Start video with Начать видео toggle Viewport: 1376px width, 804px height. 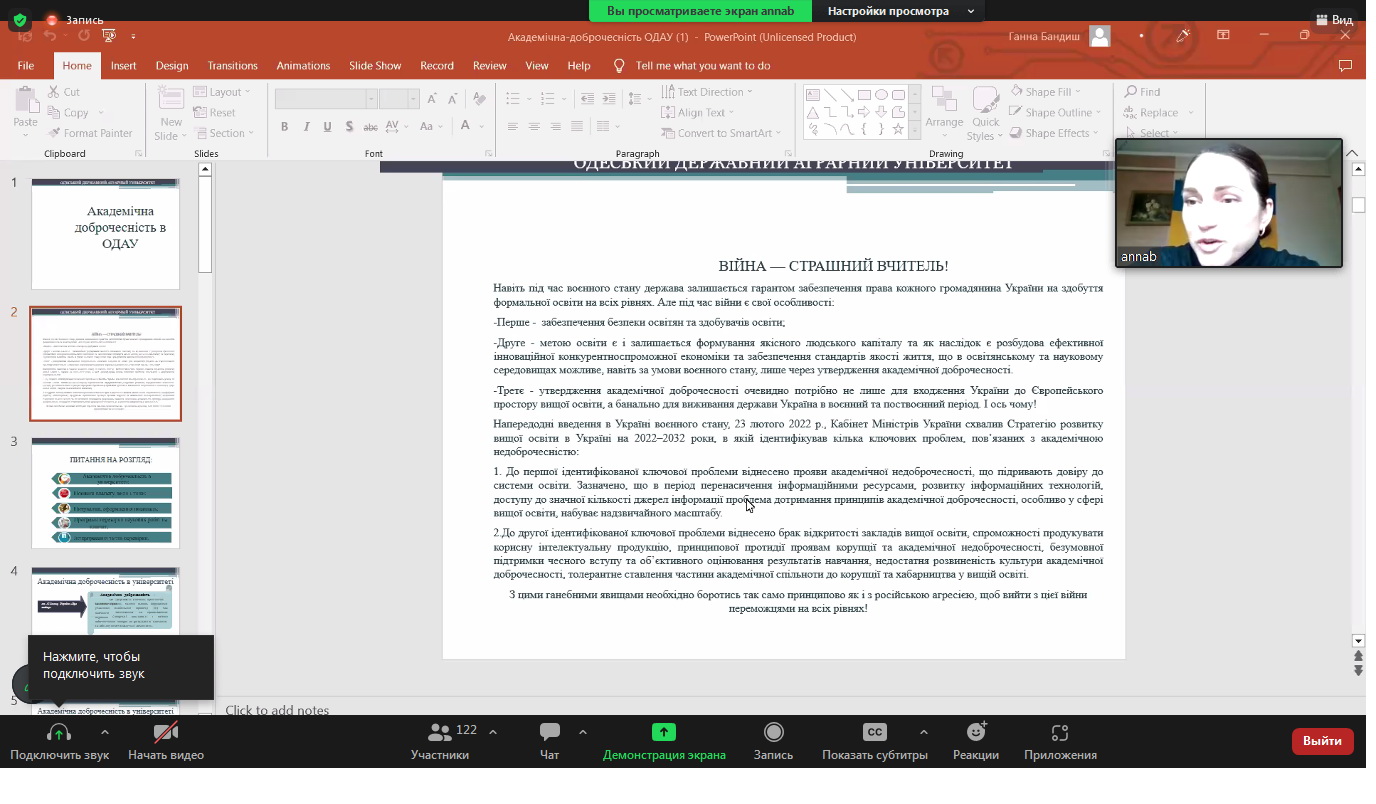[166, 733]
